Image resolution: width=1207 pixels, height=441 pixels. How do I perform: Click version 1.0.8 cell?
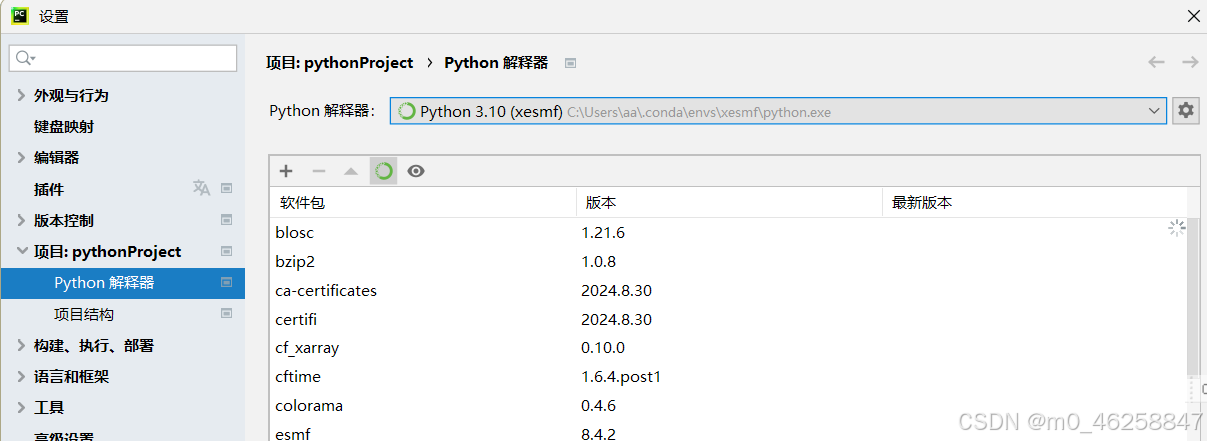click(598, 261)
